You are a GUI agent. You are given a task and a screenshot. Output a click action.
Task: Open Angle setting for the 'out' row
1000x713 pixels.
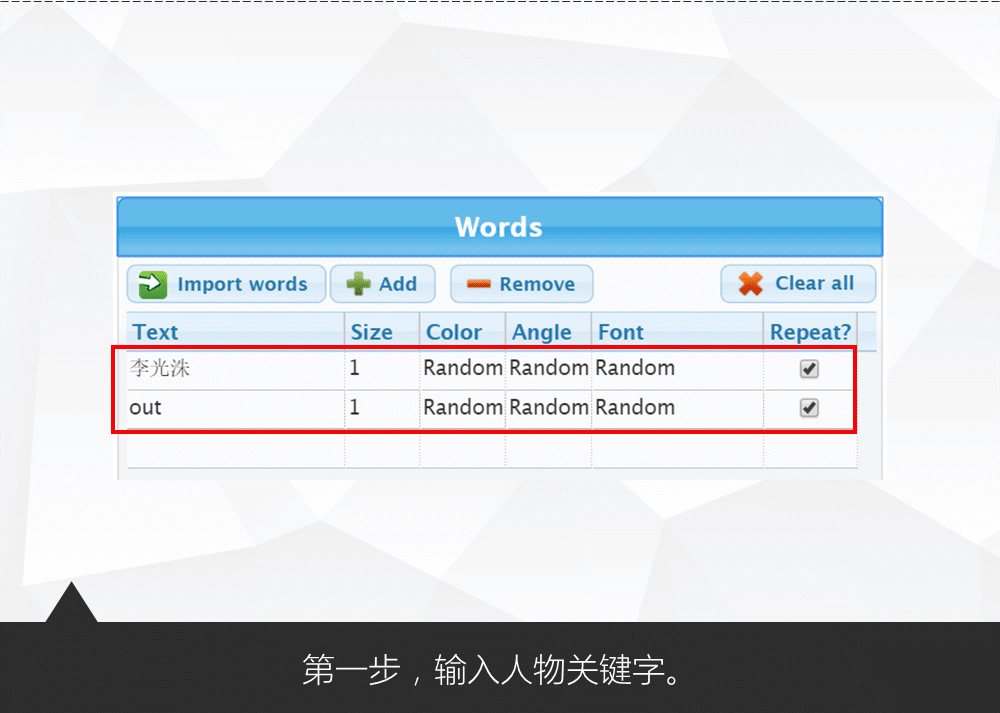pyautogui.click(x=548, y=407)
